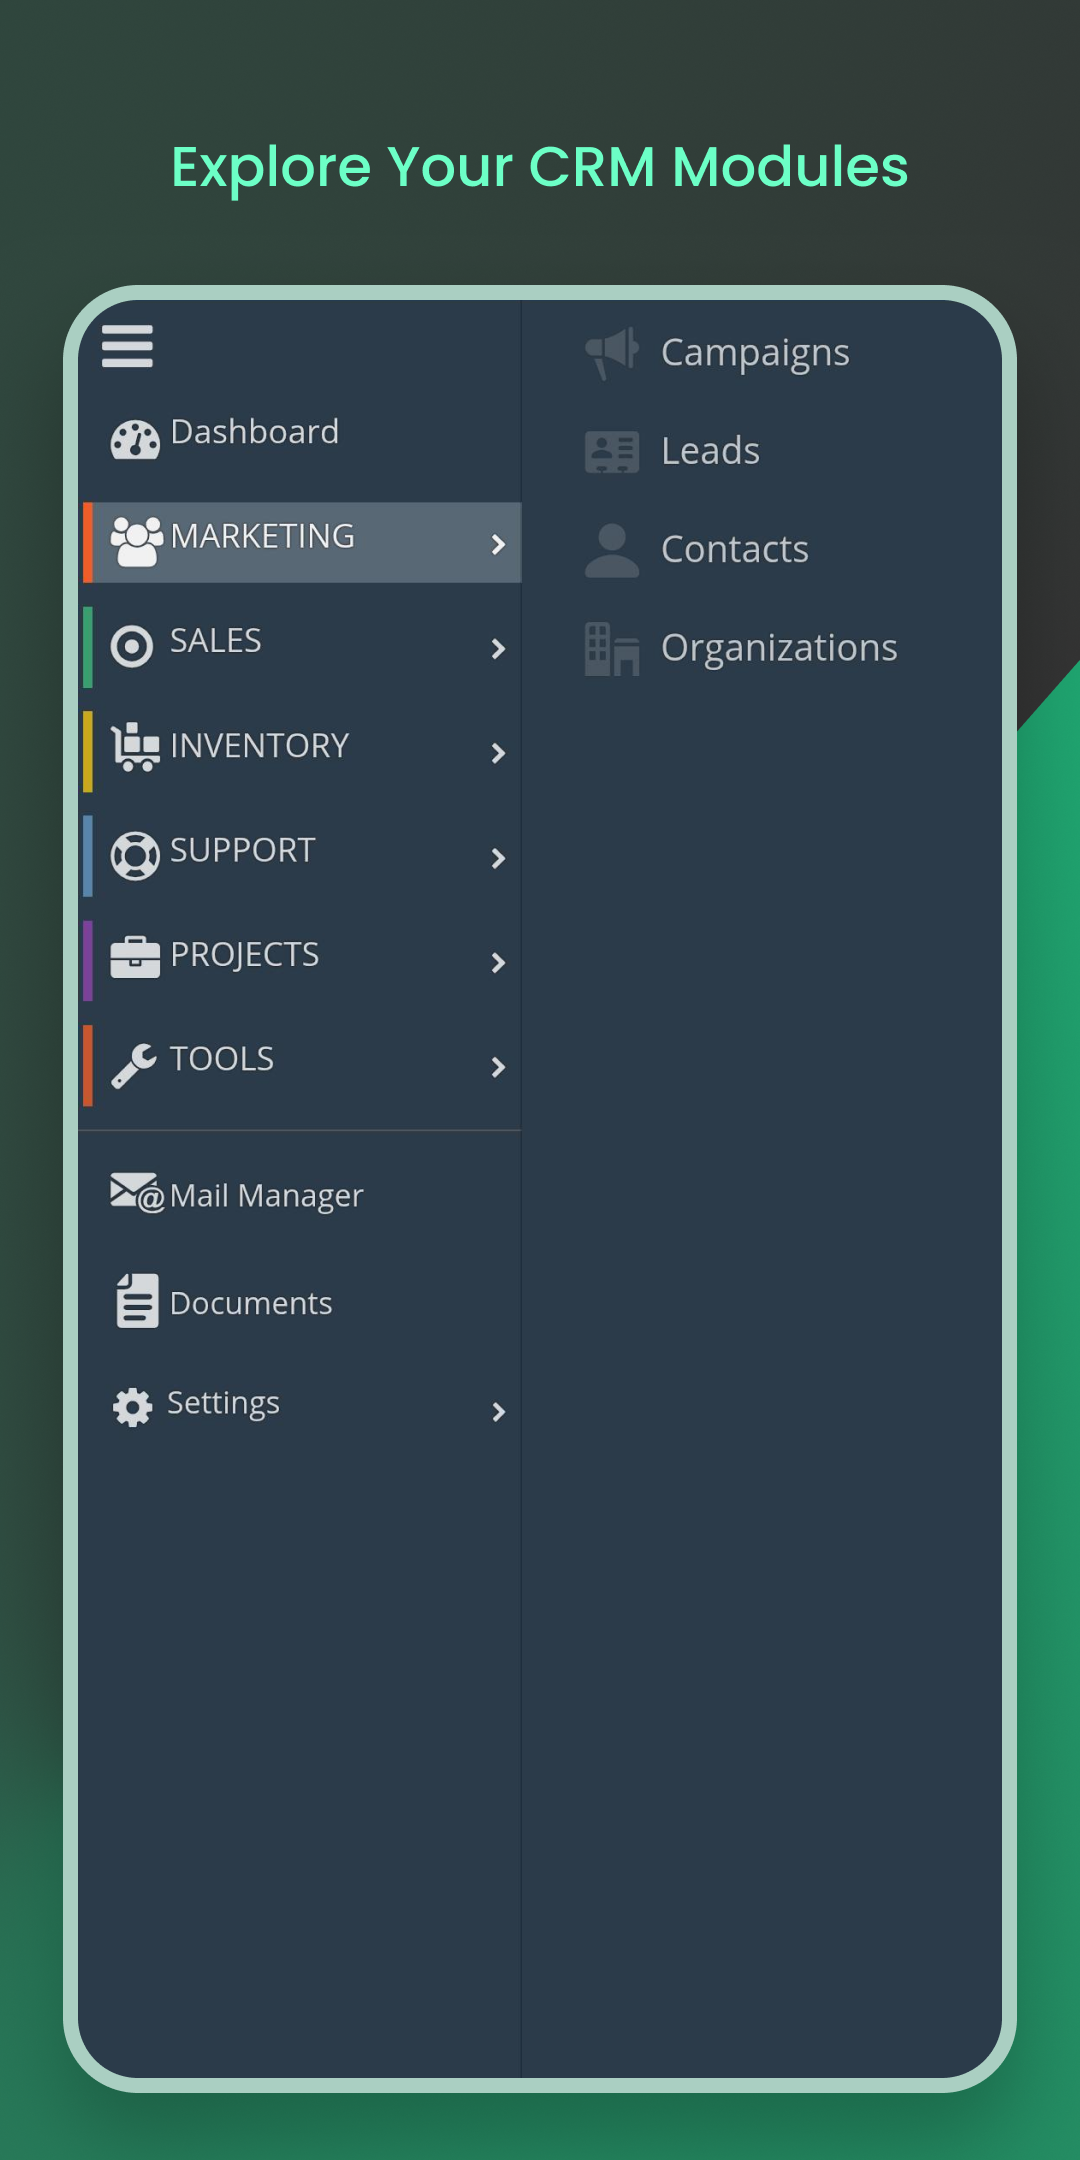This screenshot has width=1080, height=2160.
Task: Select the TOOLS menu label
Action: point(222,1059)
